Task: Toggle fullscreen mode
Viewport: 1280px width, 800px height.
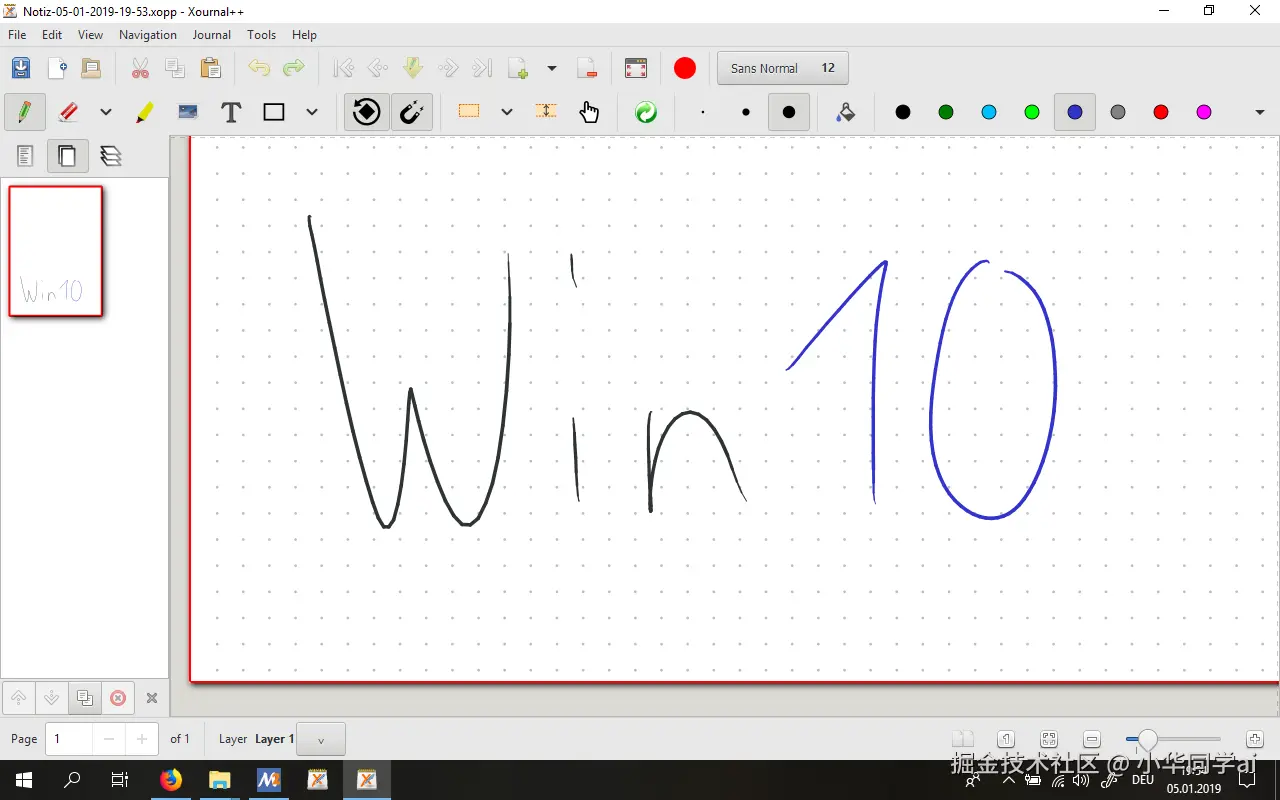Action: tap(636, 68)
